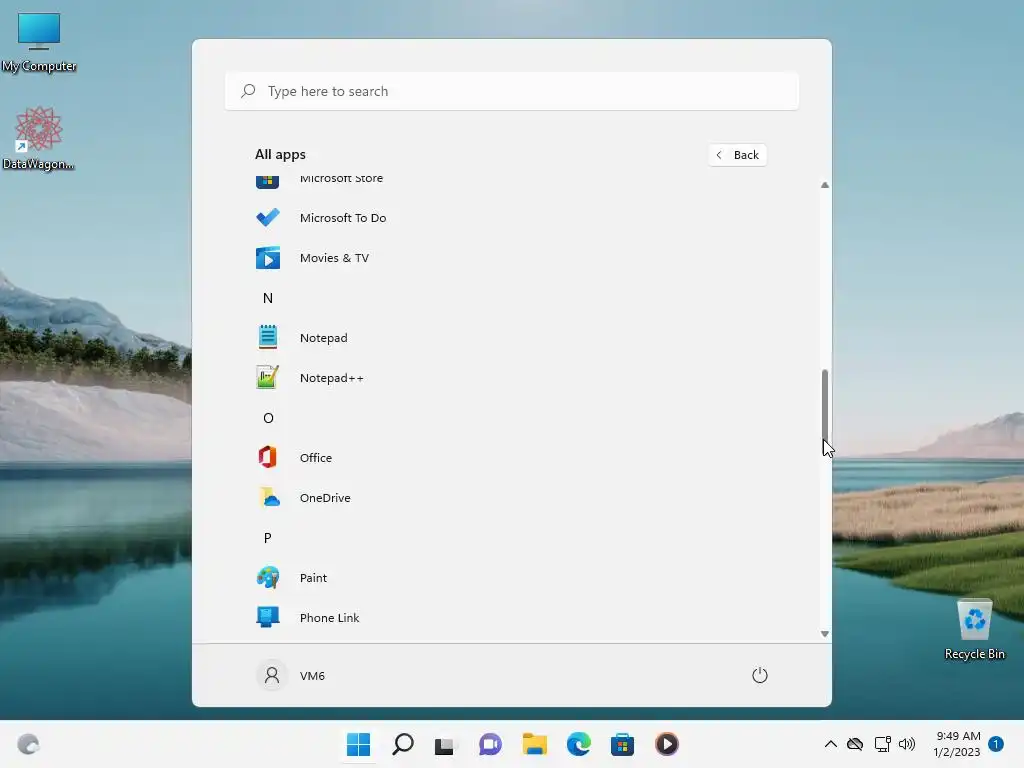The width and height of the screenshot is (1024, 768).
Task: Click the volume speaker tray icon
Action: pos(907,744)
